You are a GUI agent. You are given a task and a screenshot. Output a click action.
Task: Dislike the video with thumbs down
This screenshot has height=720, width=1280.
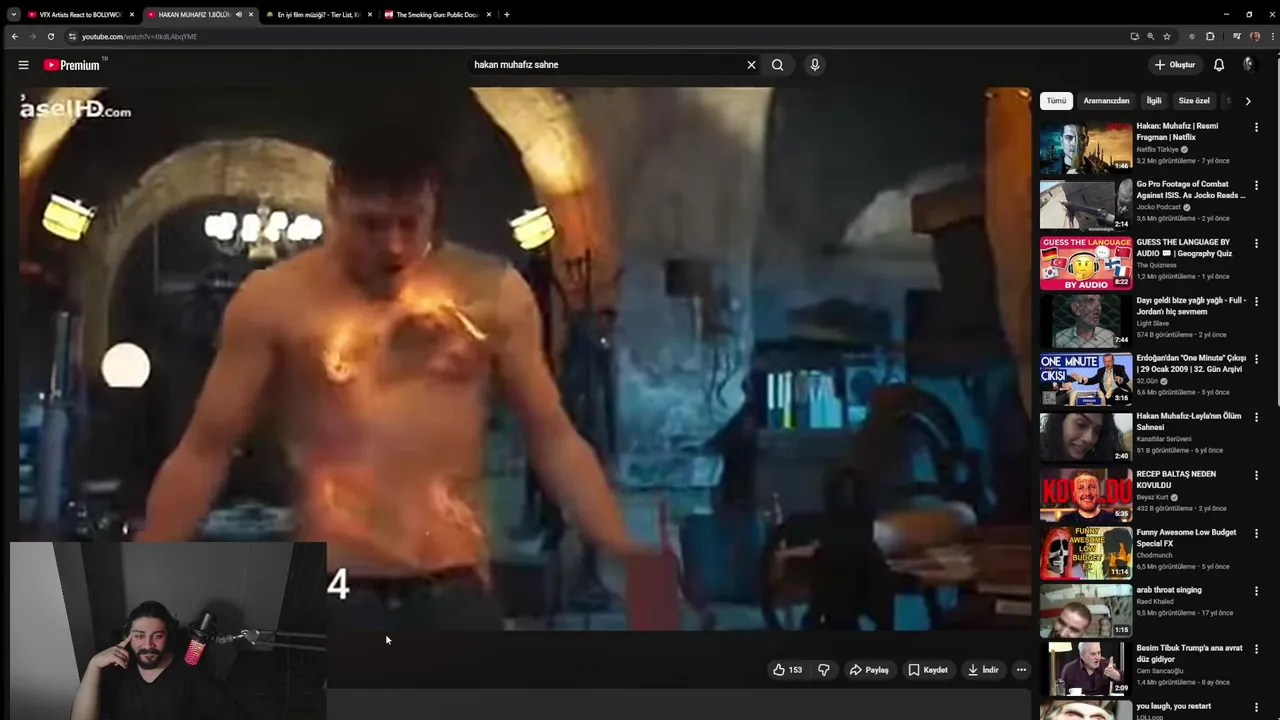click(x=824, y=670)
